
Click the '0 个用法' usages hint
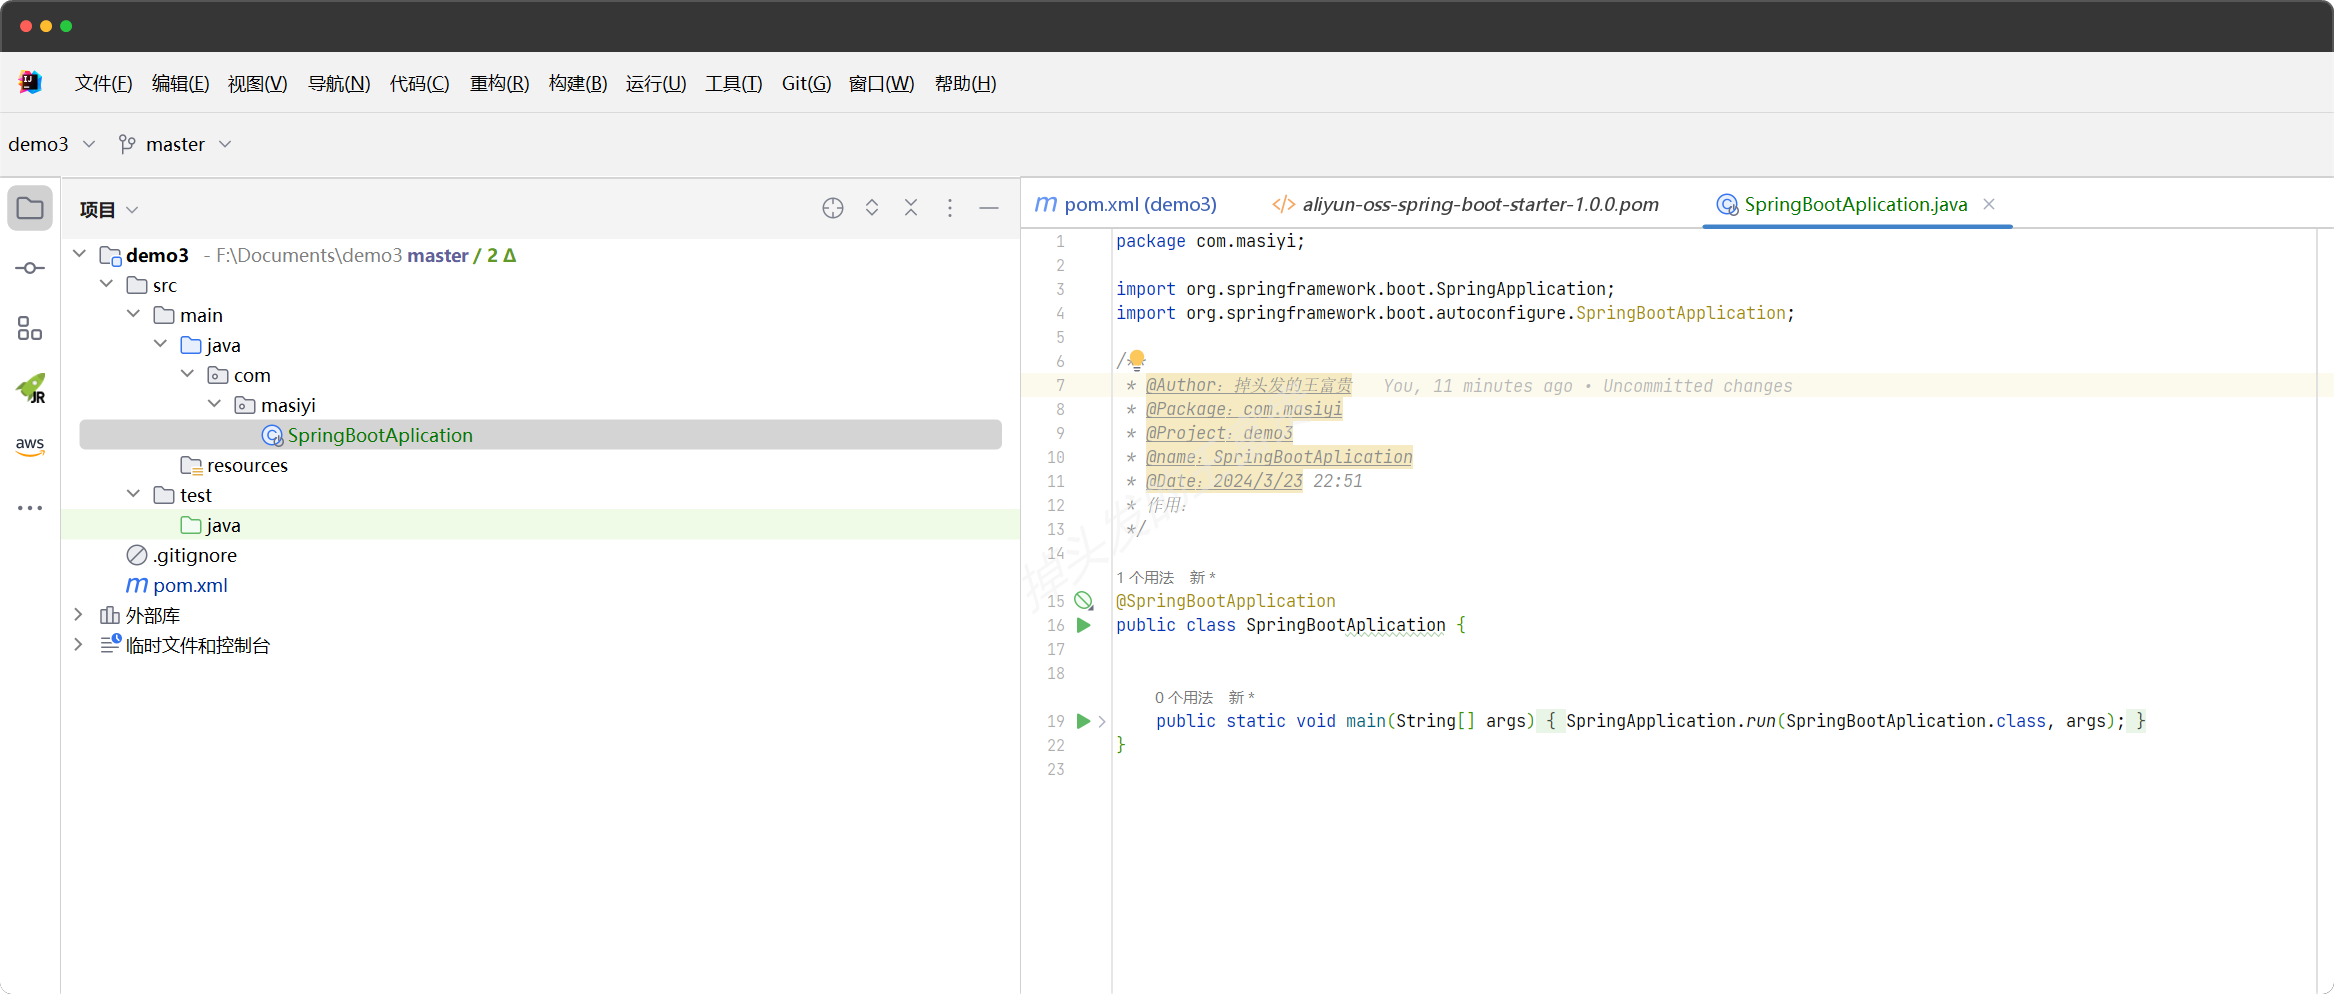1184,697
